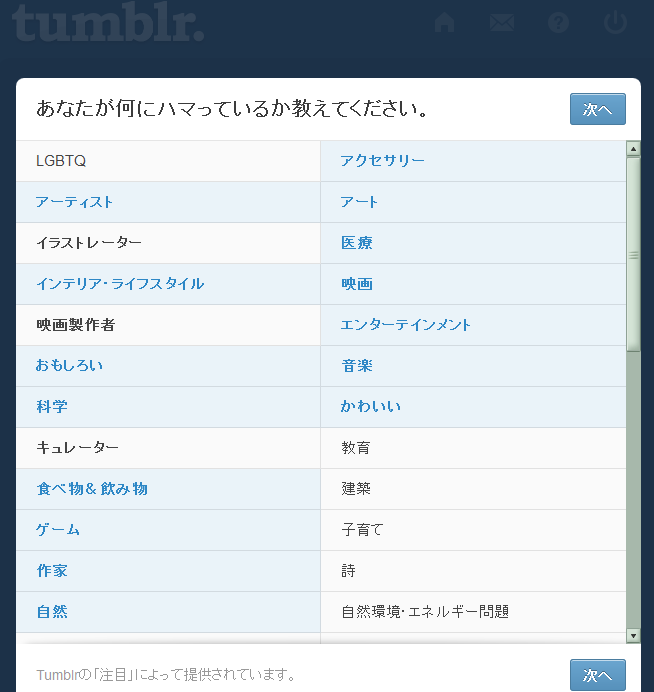Select the キュレーター interest
This screenshot has height=692, width=654.
(168, 448)
